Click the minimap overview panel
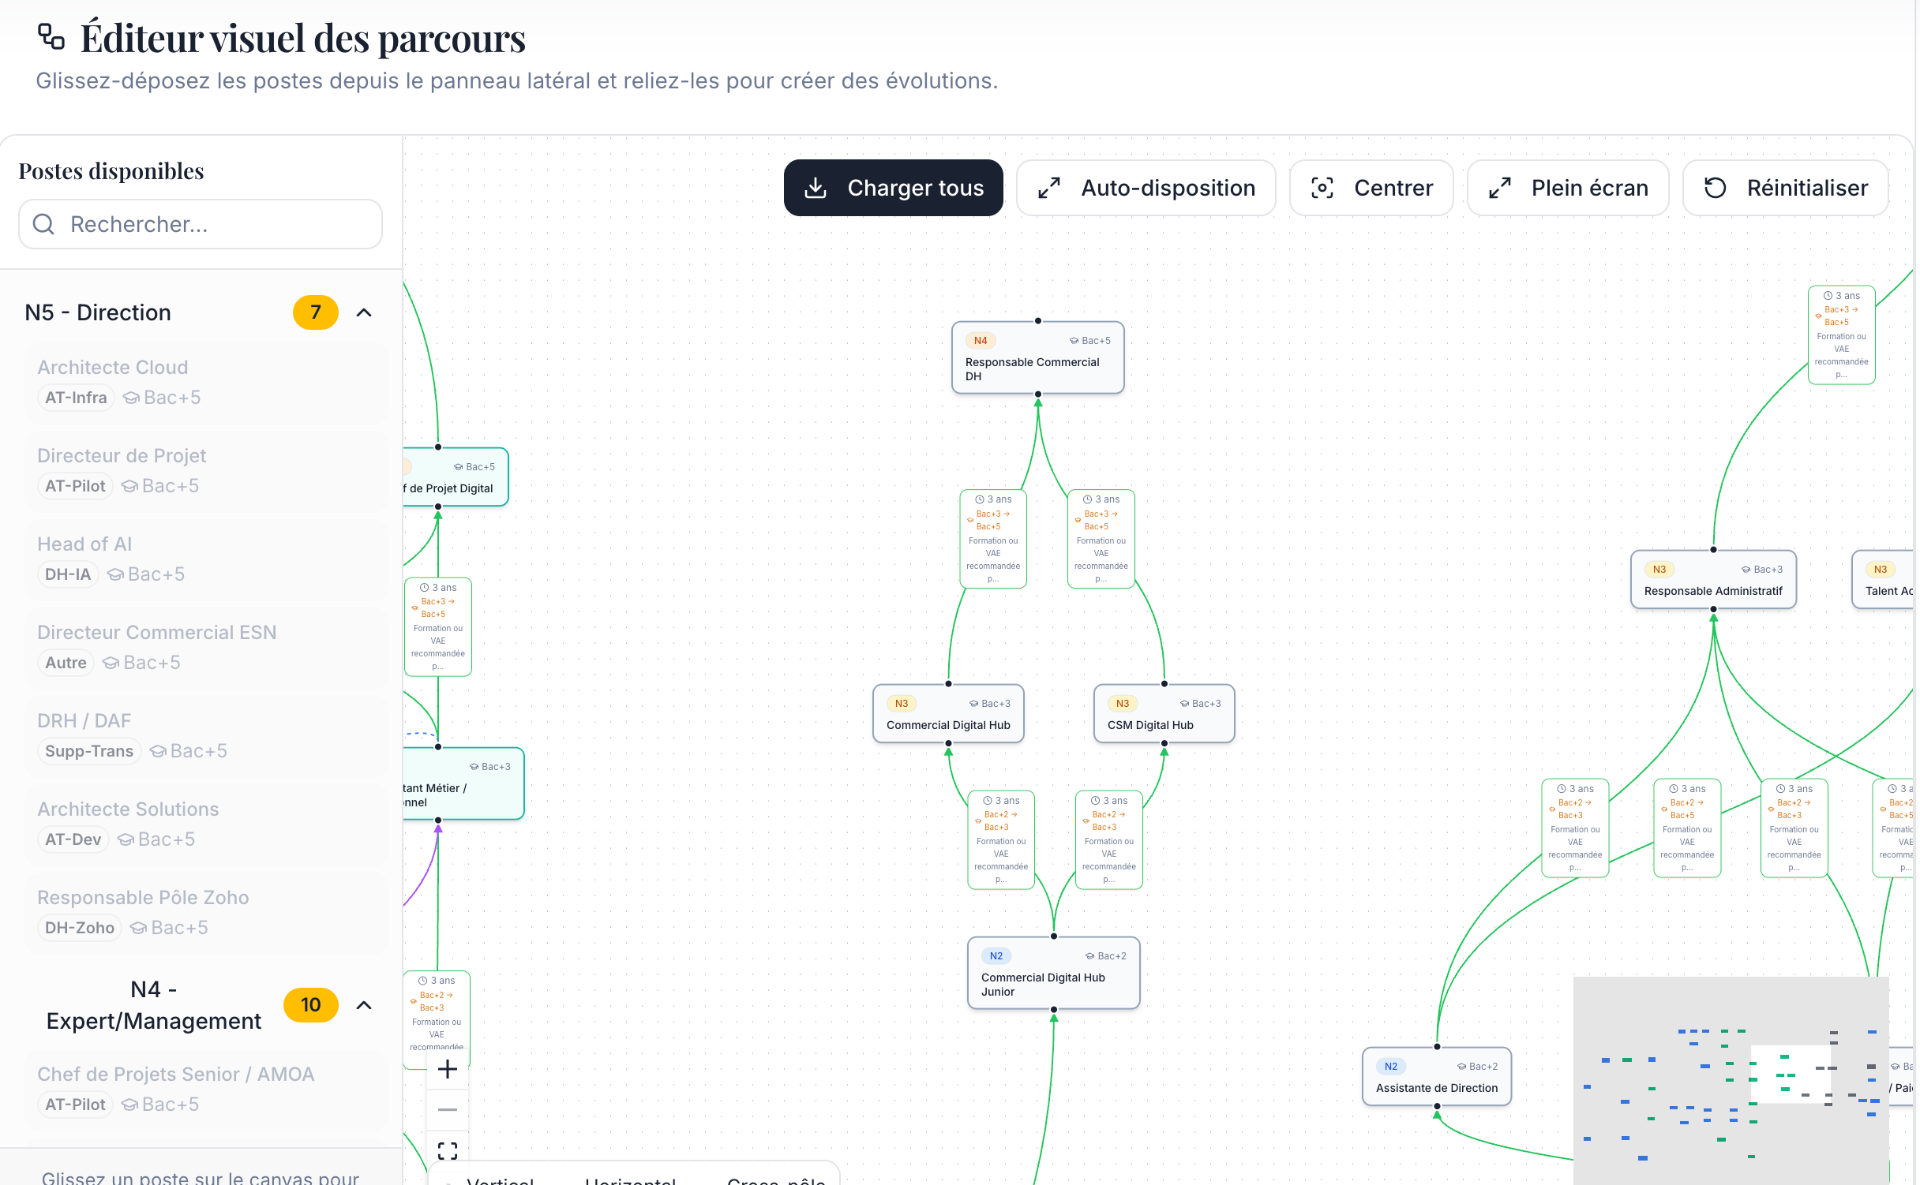The image size is (1920, 1185). 1731,1080
